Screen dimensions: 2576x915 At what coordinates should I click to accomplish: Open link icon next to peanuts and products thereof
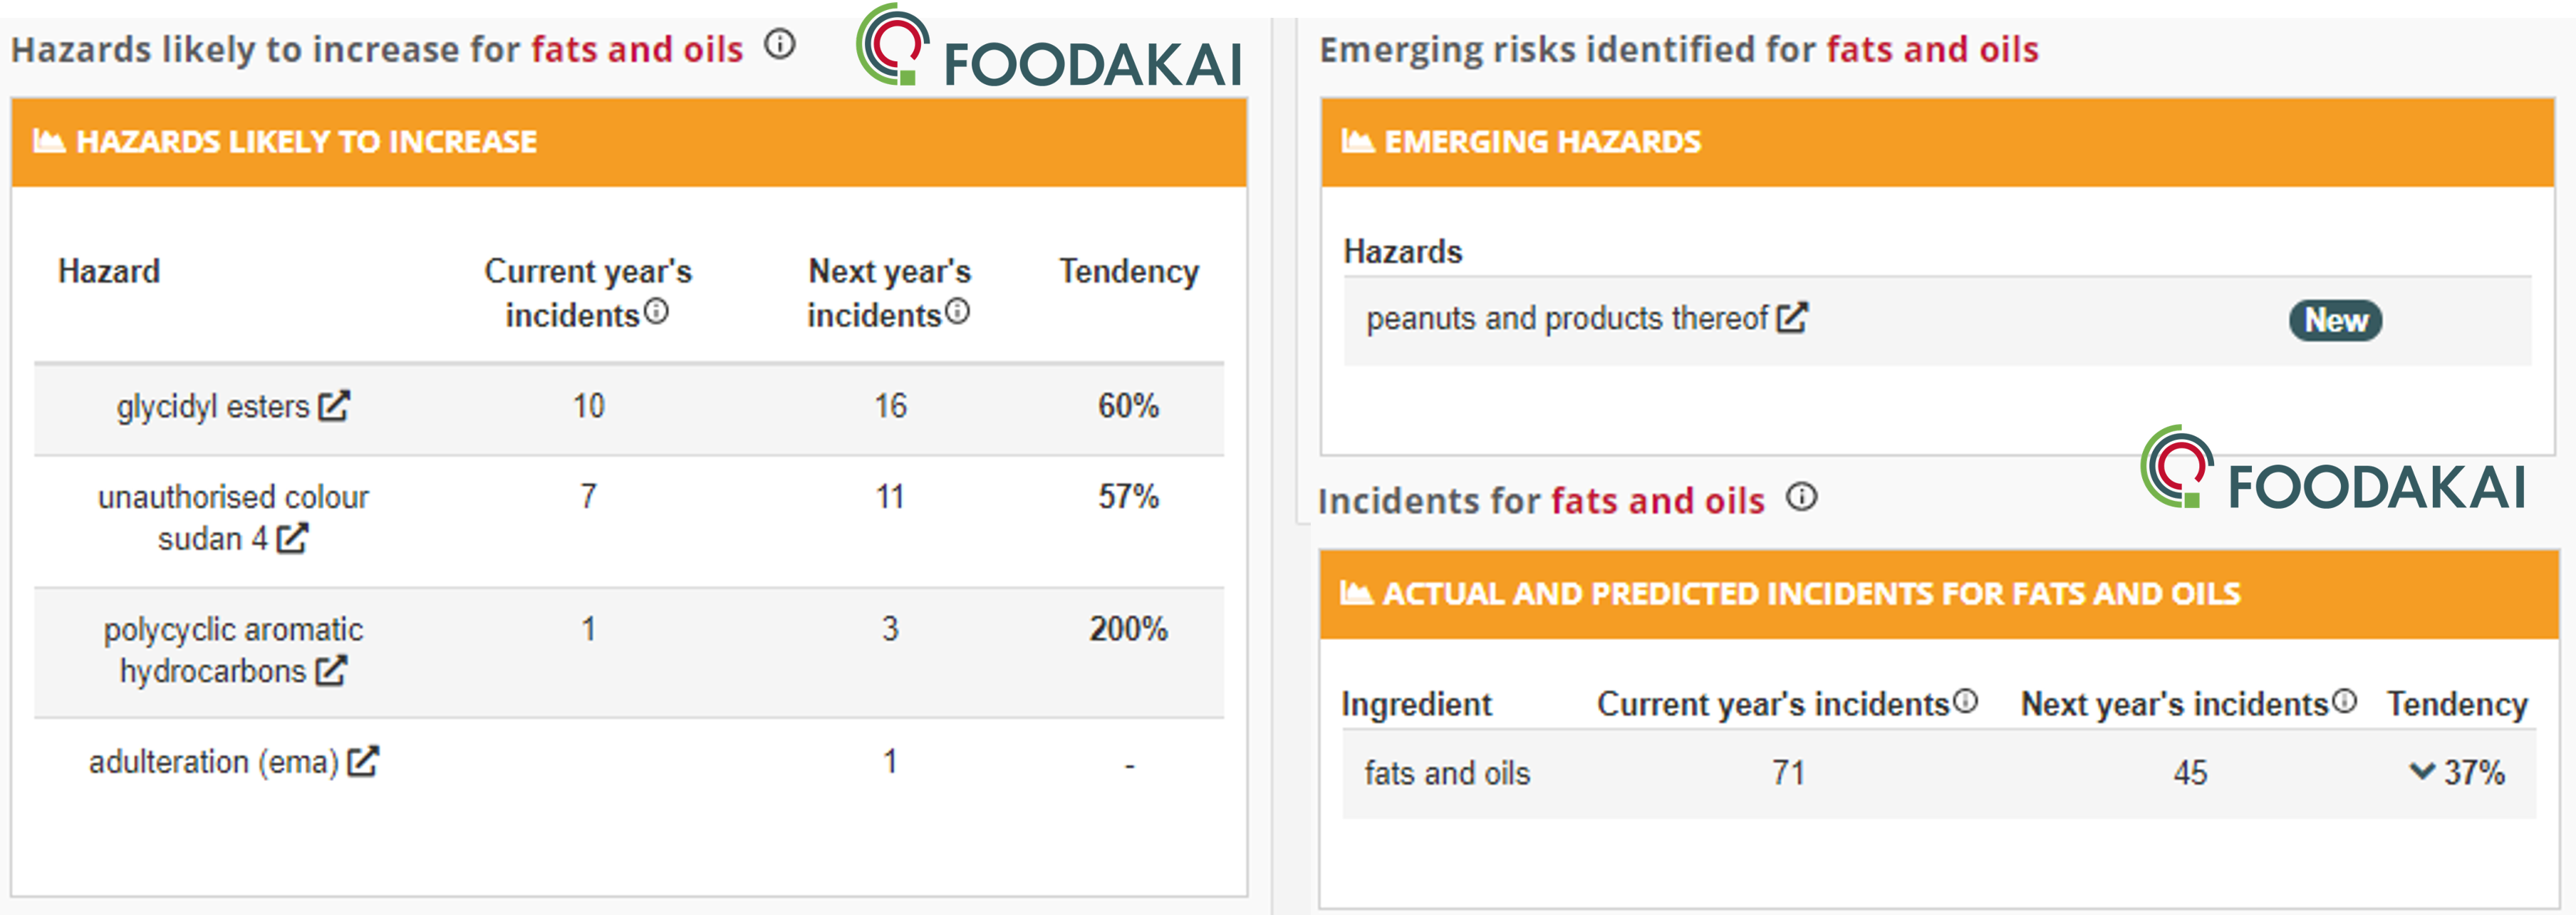1792,318
